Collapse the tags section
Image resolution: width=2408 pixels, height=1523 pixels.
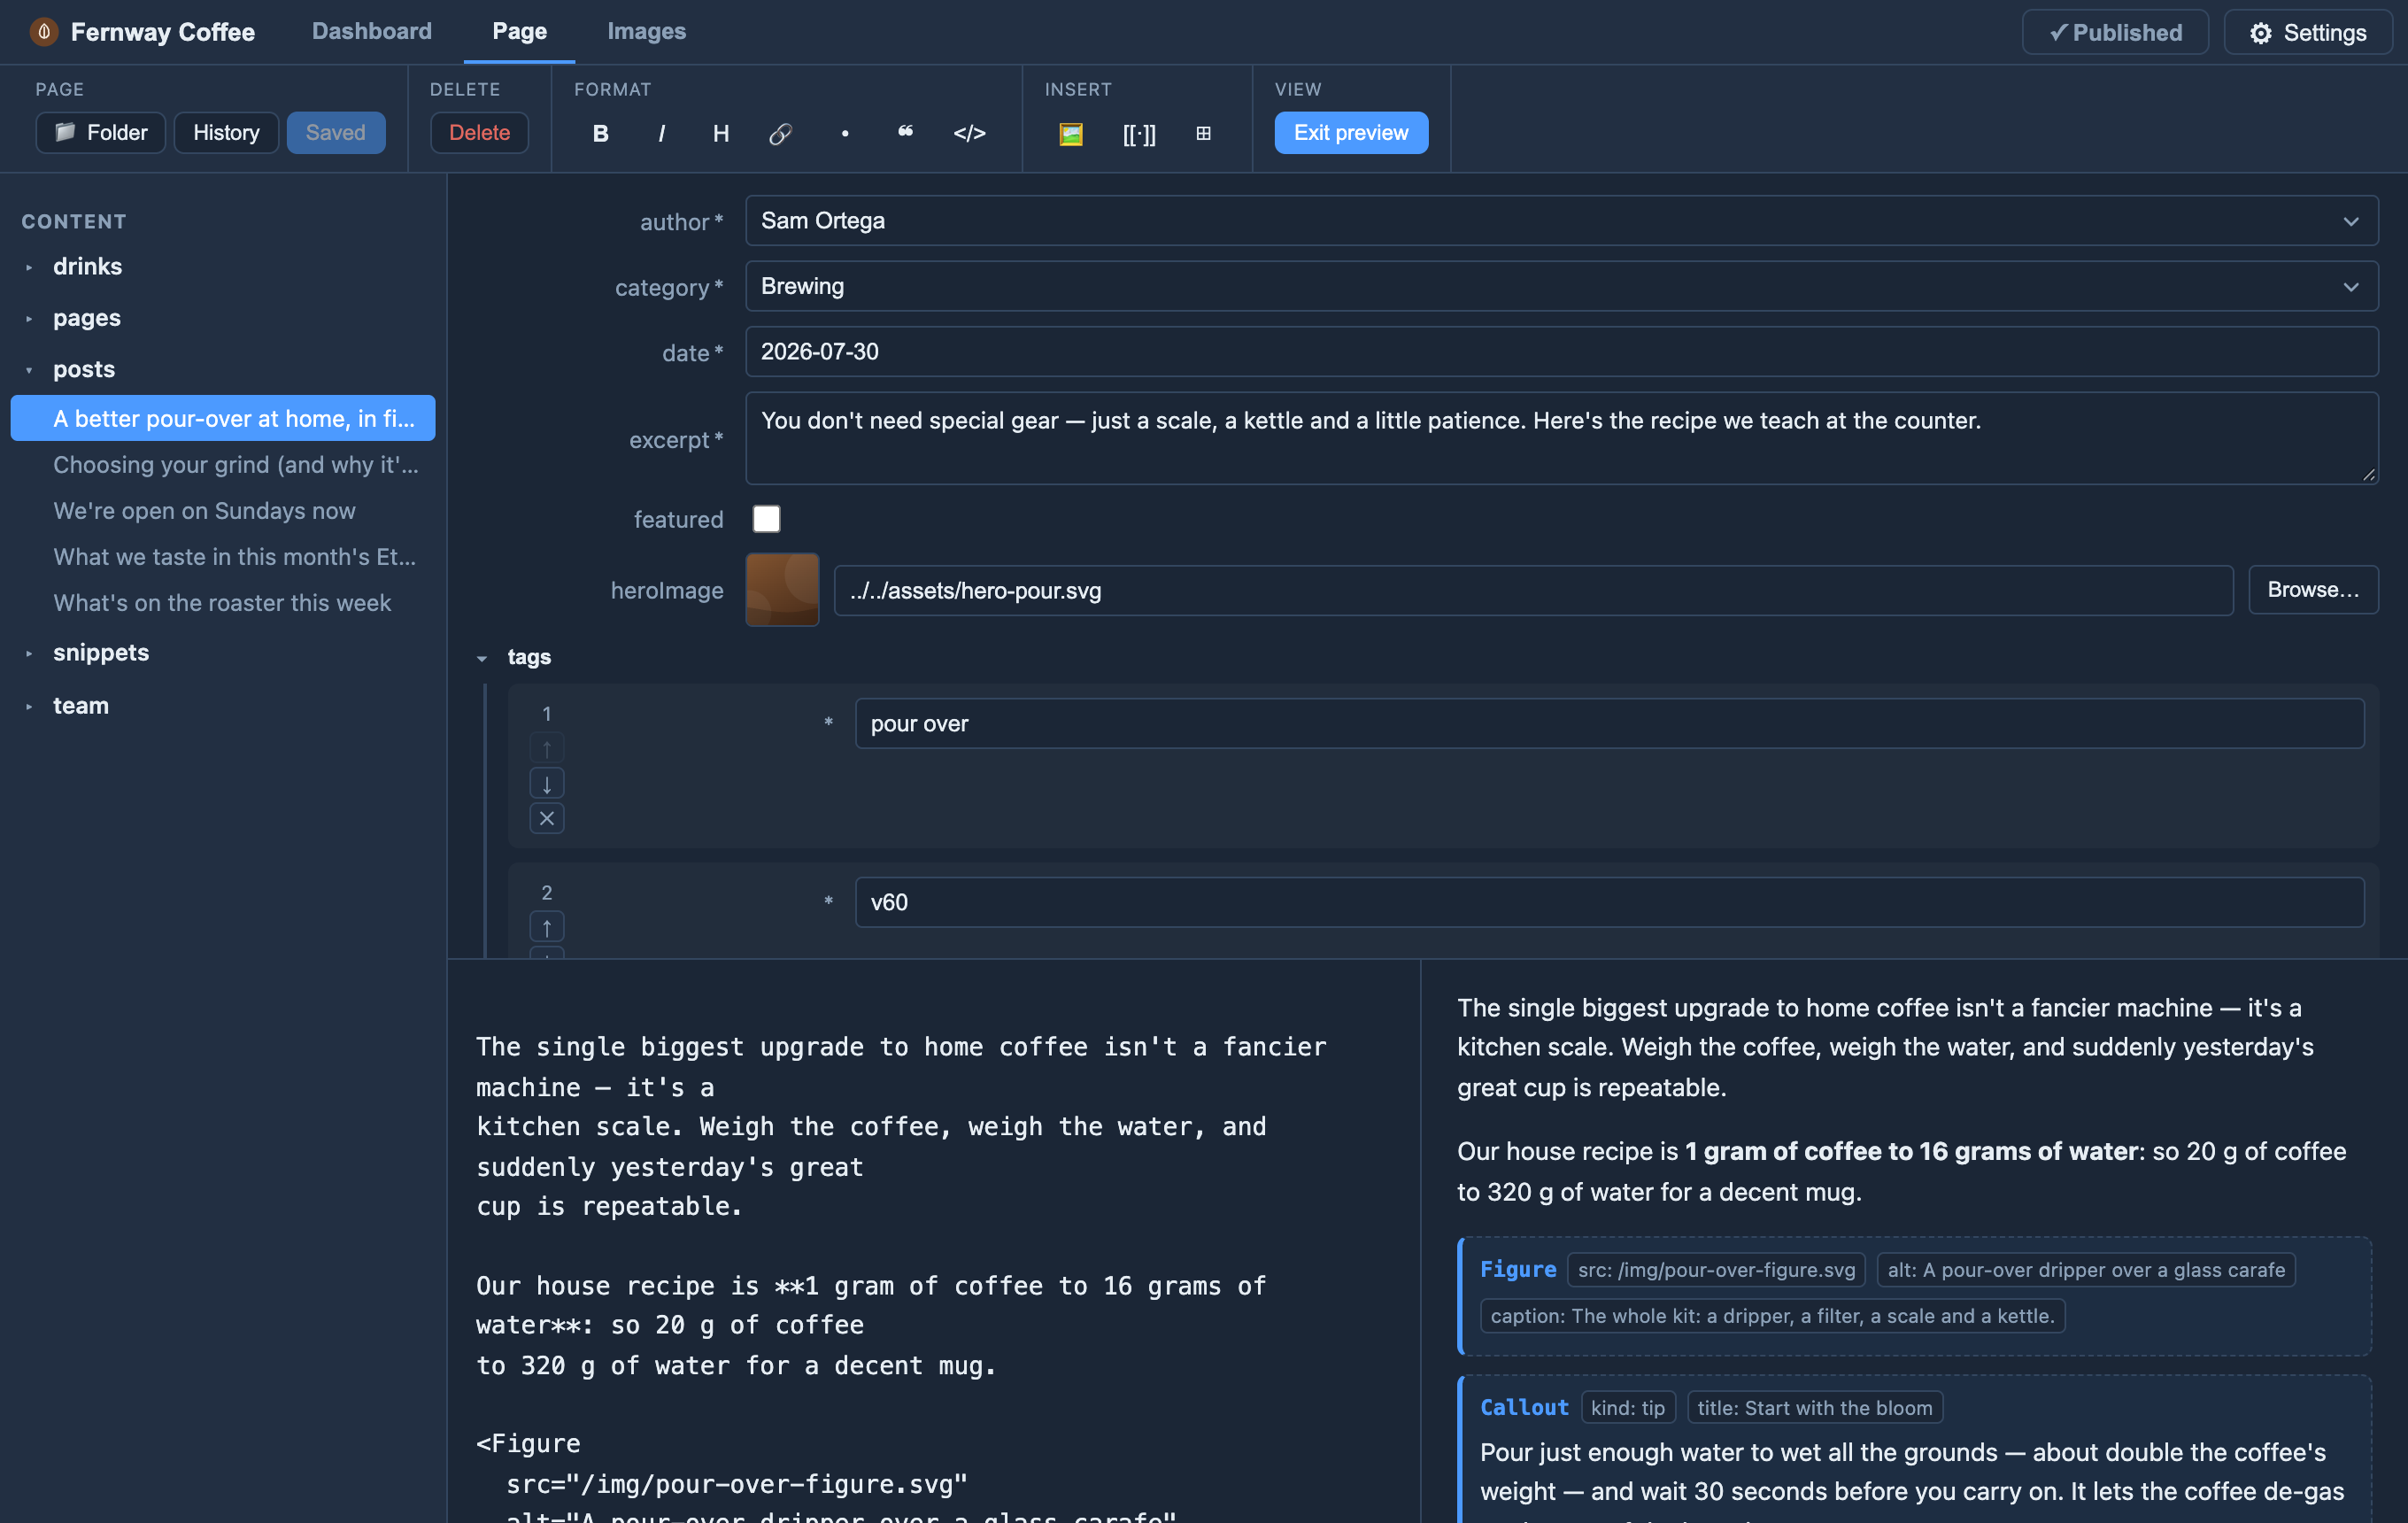pos(482,658)
